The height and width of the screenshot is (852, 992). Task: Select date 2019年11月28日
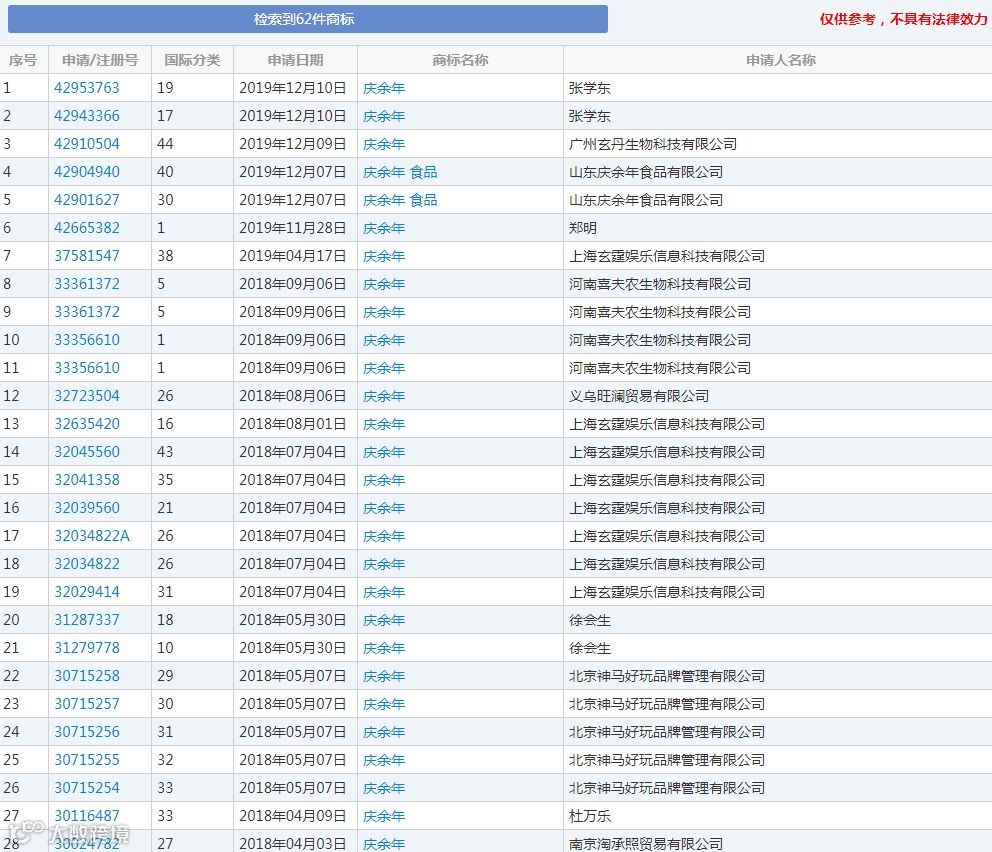coord(293,228)
